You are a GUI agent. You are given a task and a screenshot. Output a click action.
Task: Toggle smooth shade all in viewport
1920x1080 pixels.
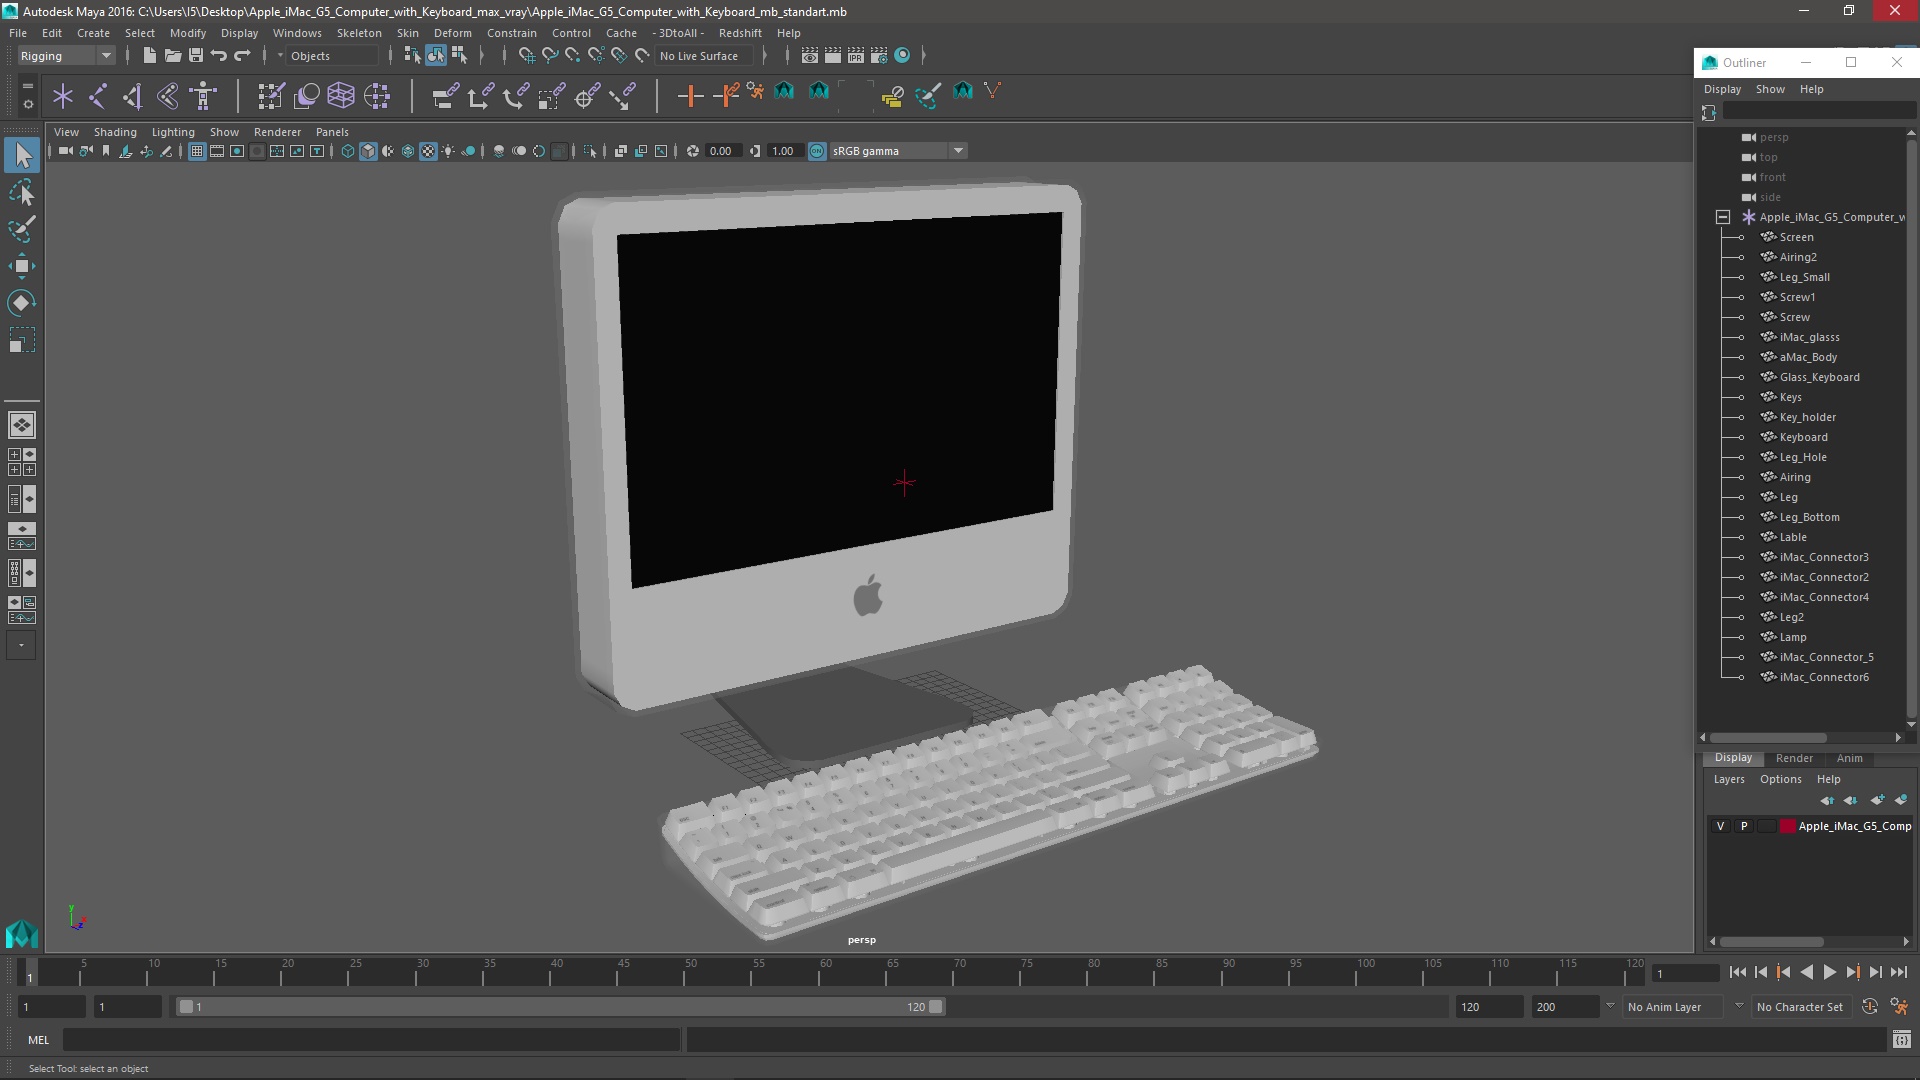click(x=368, y=151)
